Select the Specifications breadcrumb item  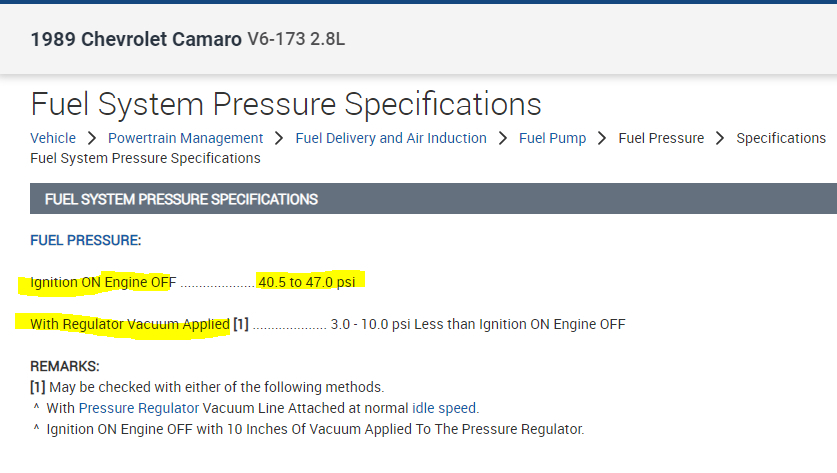(781, 138)
